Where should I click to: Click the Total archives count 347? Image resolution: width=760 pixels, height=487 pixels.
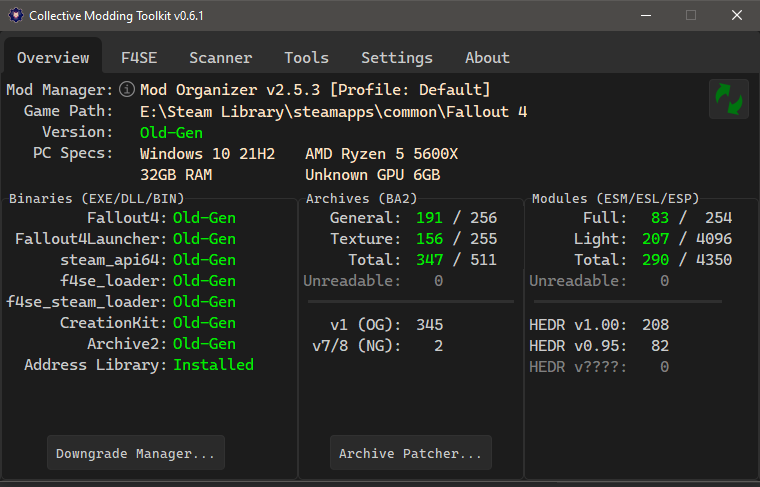[x=429, y=260]
